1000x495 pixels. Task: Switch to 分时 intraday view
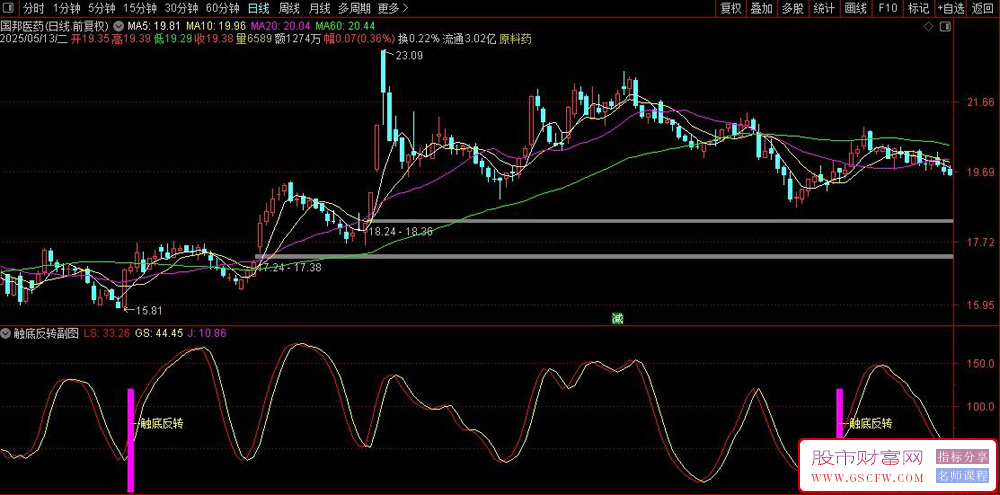pyautogui.click(x=34, y=8)
